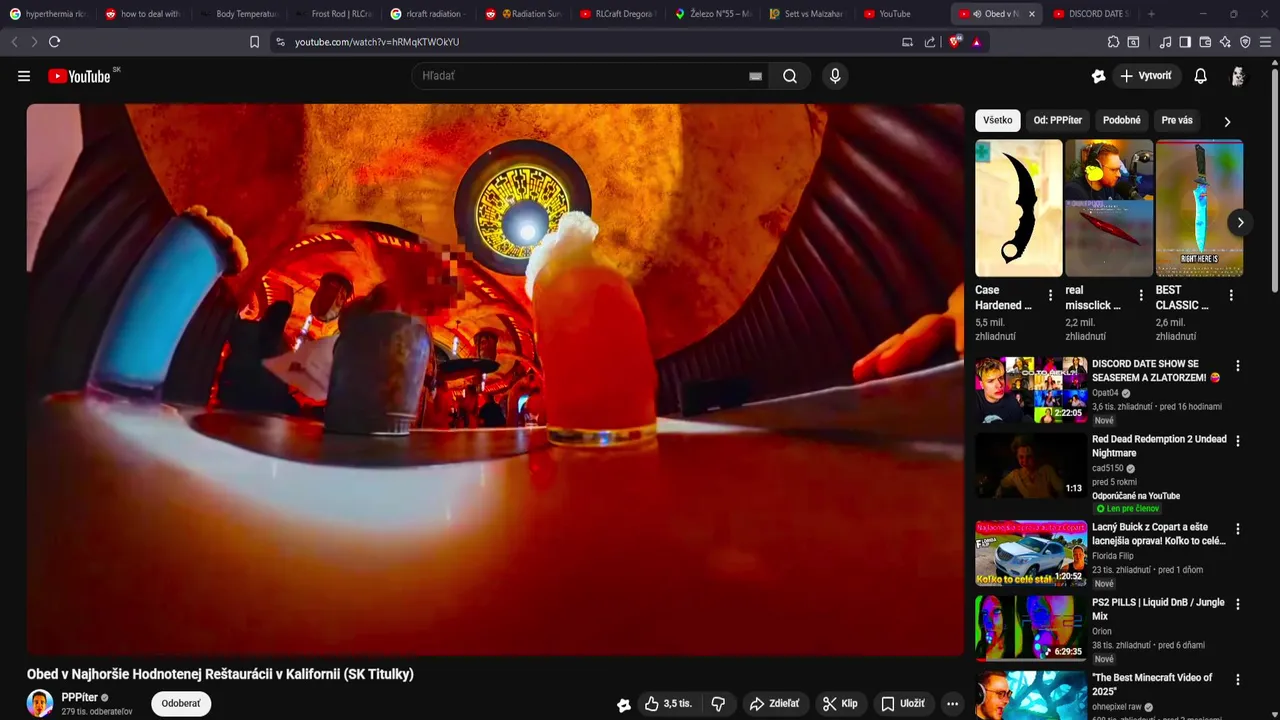Open Brave Rewards triangle icon

(x=976, y=42)
